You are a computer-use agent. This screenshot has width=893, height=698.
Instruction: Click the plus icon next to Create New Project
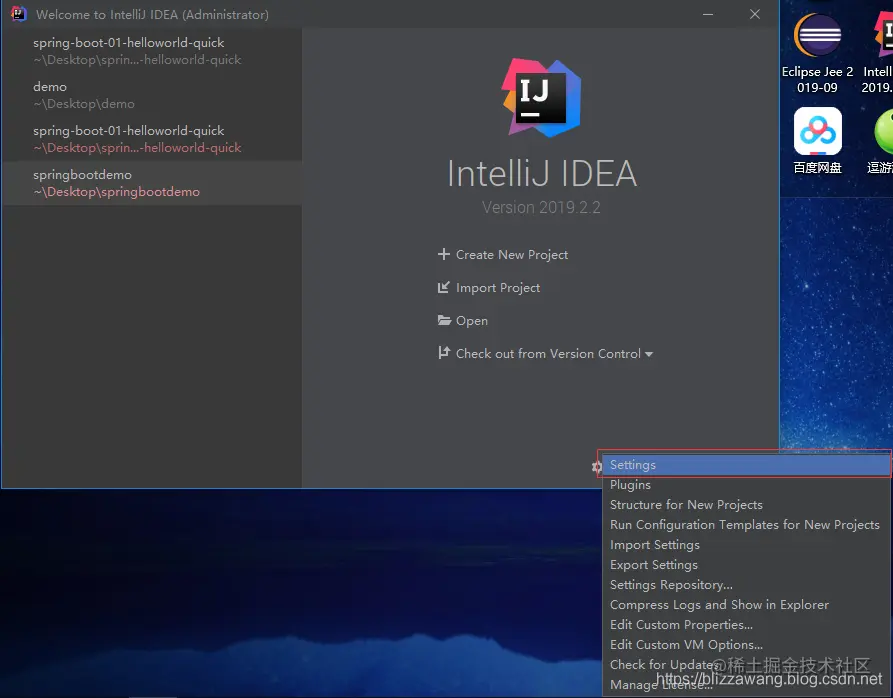click(444, 254)
